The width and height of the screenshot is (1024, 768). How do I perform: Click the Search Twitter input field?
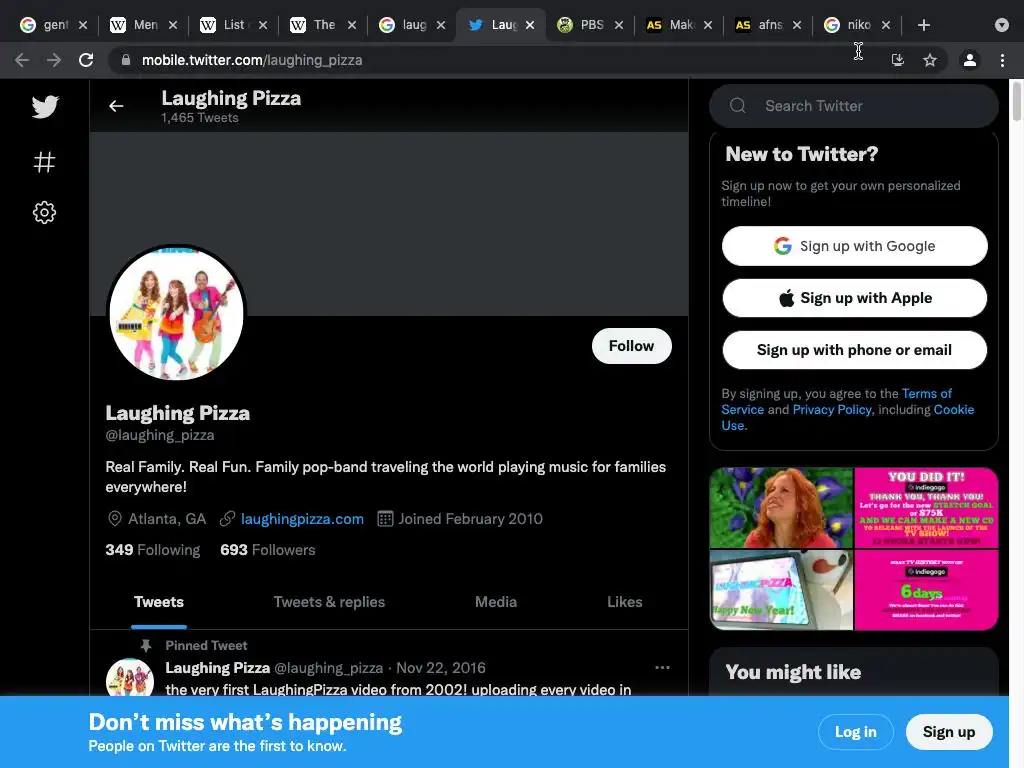click(x=854, y=106)
